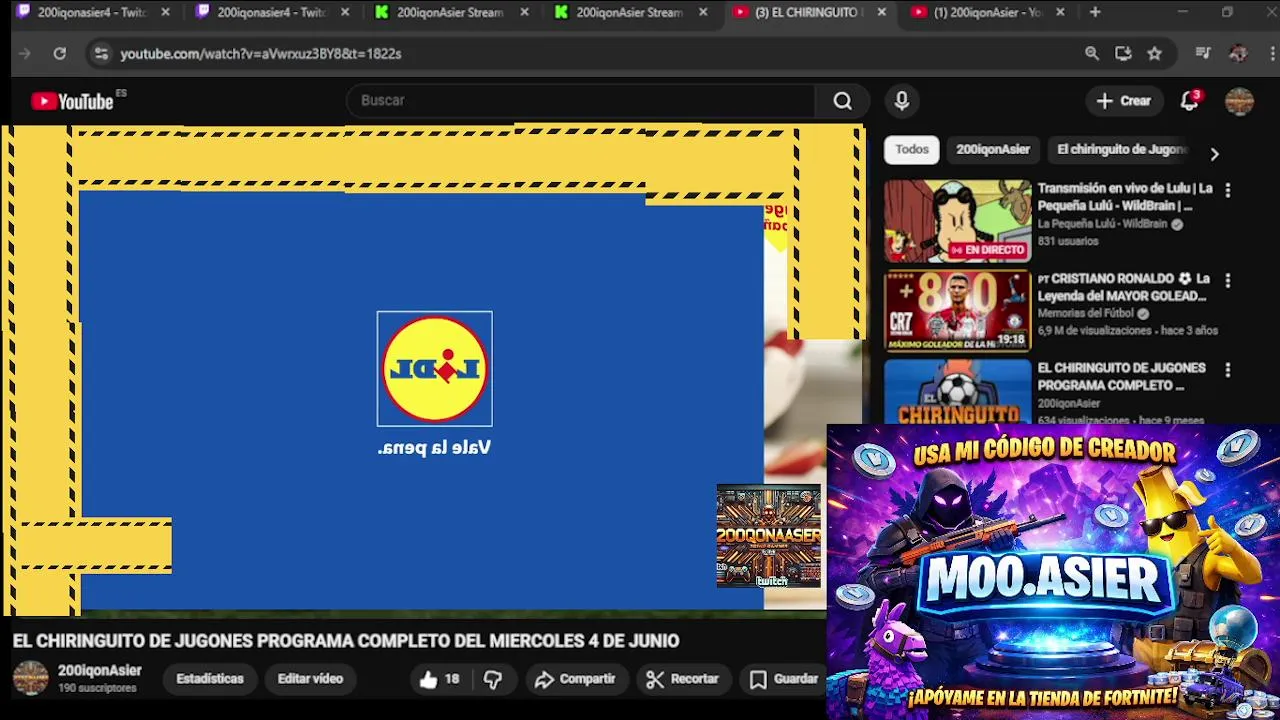Select El chiringuito de Jugones chip
1280x720 pixels.
coord(1121,150)
